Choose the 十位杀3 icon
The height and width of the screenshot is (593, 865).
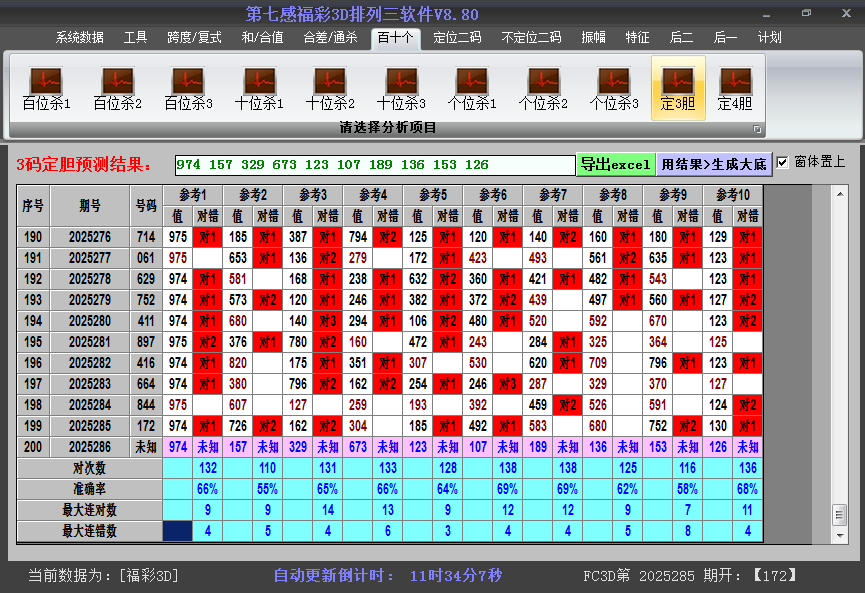click(401, 89)
